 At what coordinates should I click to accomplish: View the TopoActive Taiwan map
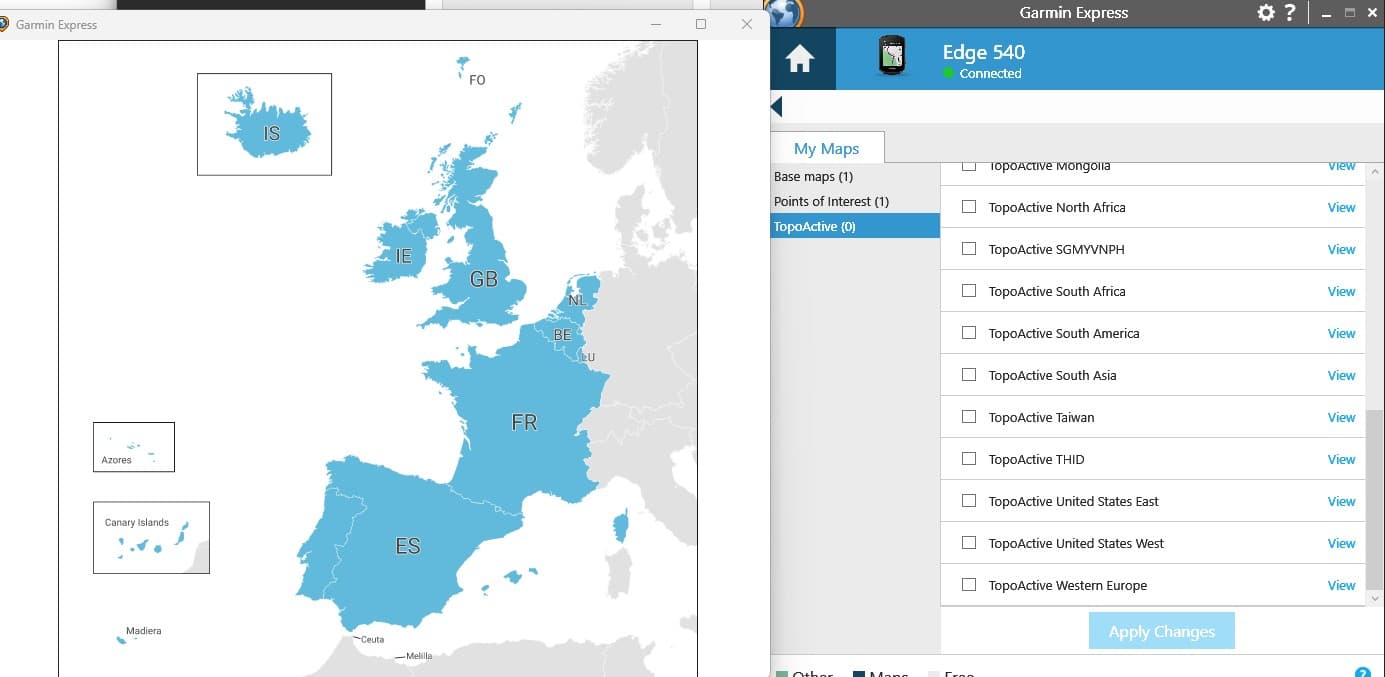click(1341, 417)
